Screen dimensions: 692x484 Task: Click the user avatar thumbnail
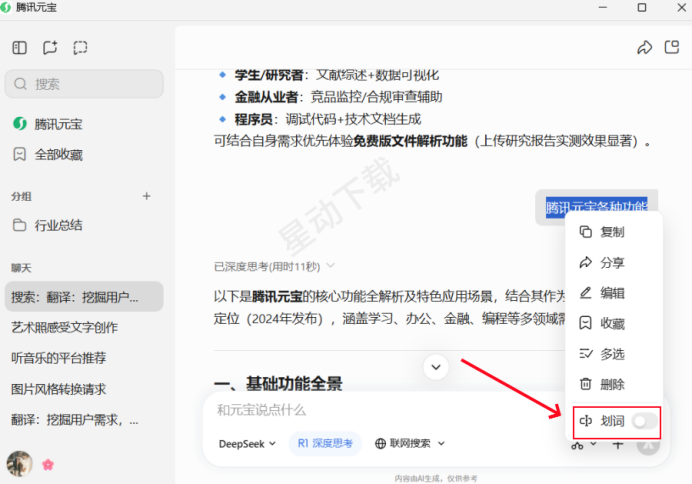19,464
